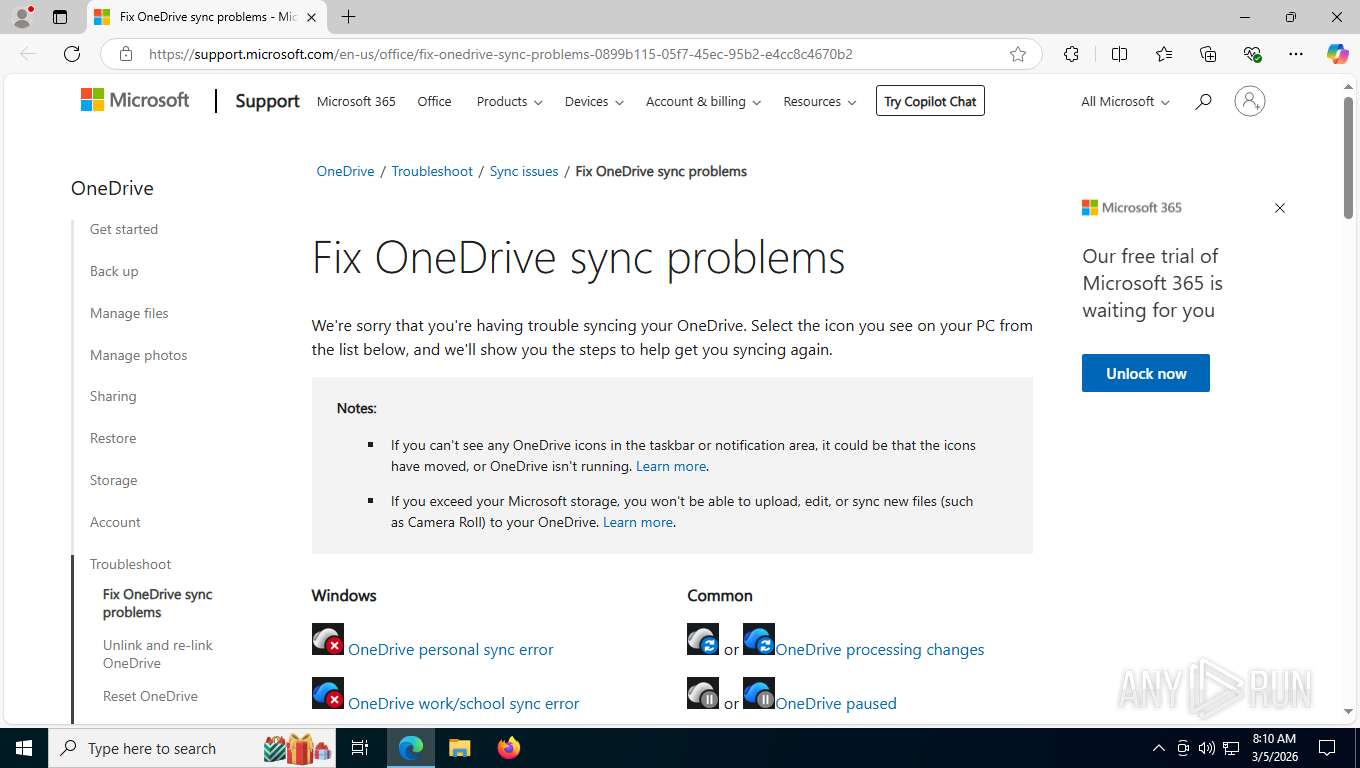Close the Fix OneDrive sync problems tab

click(311, 17)
